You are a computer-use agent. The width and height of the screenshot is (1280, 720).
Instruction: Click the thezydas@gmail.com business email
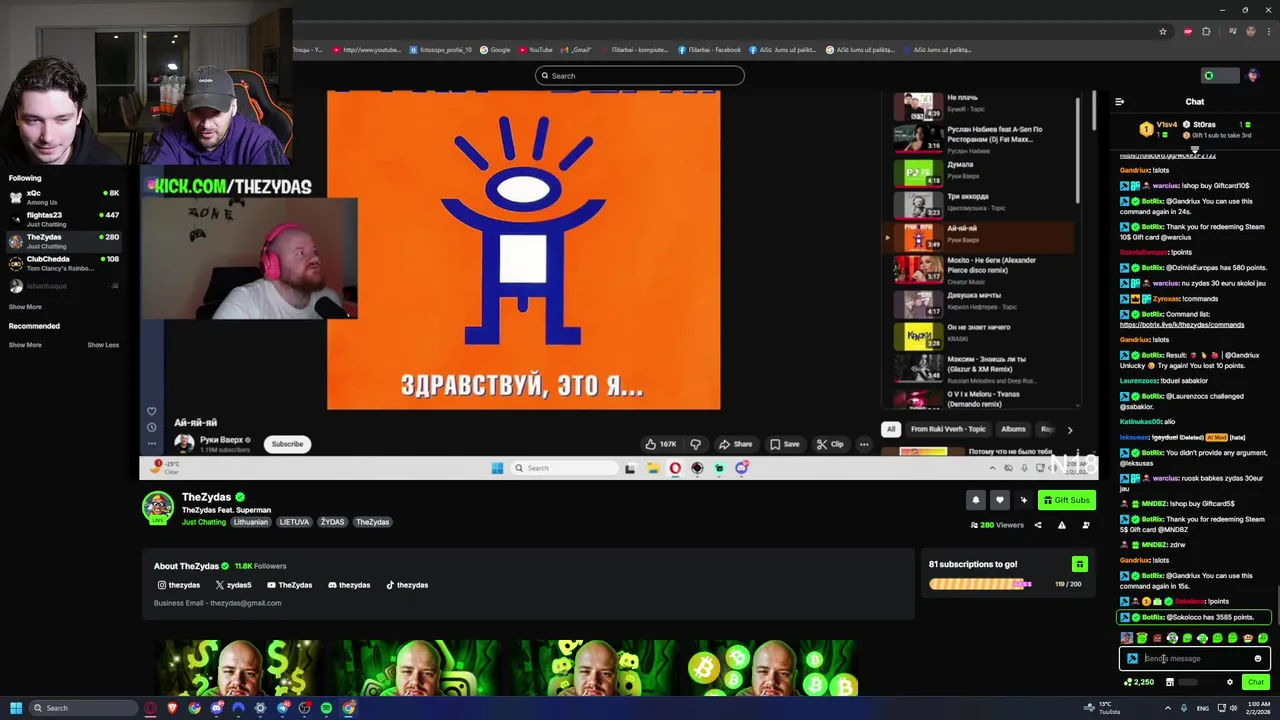pyautogui.click(x=244, y=603)
